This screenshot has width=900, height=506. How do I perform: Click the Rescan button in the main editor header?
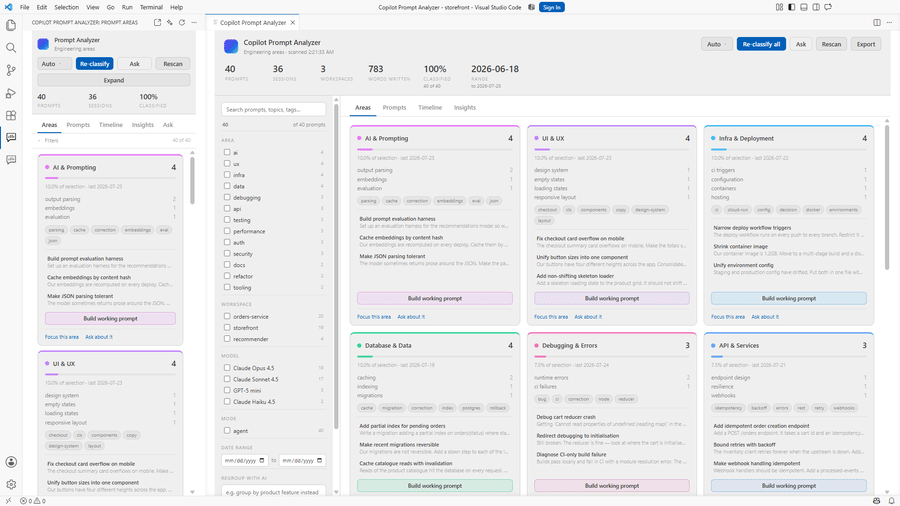click(x=831, y=44)
